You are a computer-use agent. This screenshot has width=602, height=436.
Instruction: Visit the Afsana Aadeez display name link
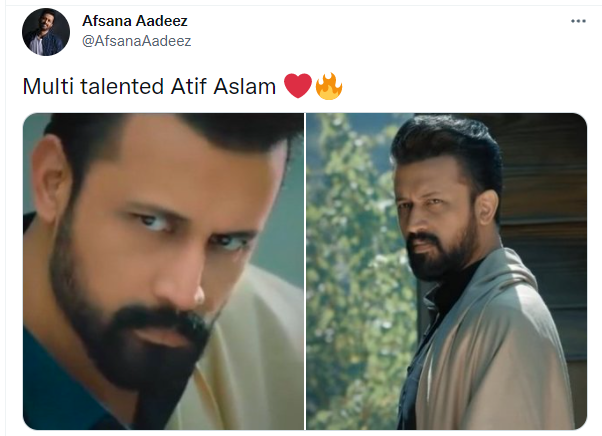pos(135,21)
